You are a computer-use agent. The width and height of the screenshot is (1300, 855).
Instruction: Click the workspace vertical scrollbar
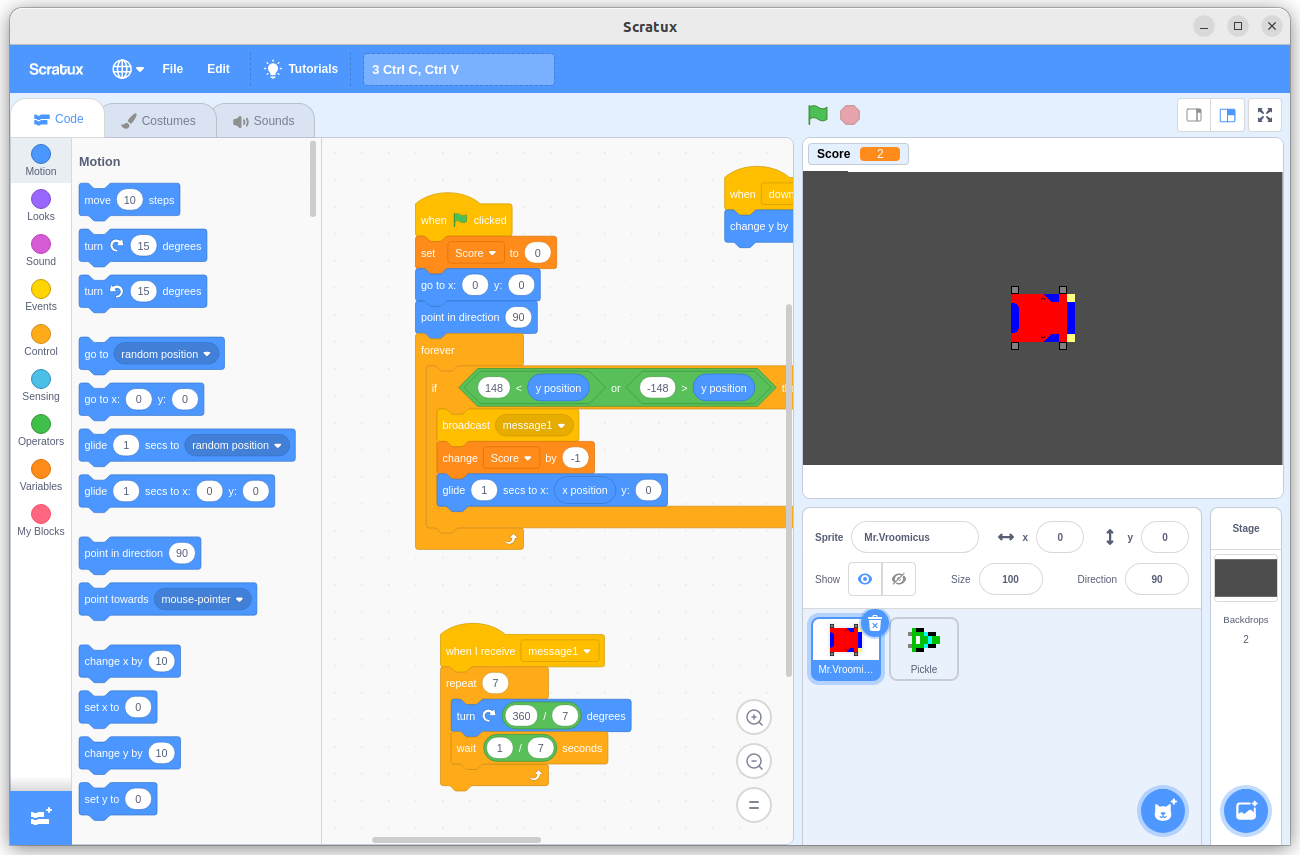tap(789, 490)
